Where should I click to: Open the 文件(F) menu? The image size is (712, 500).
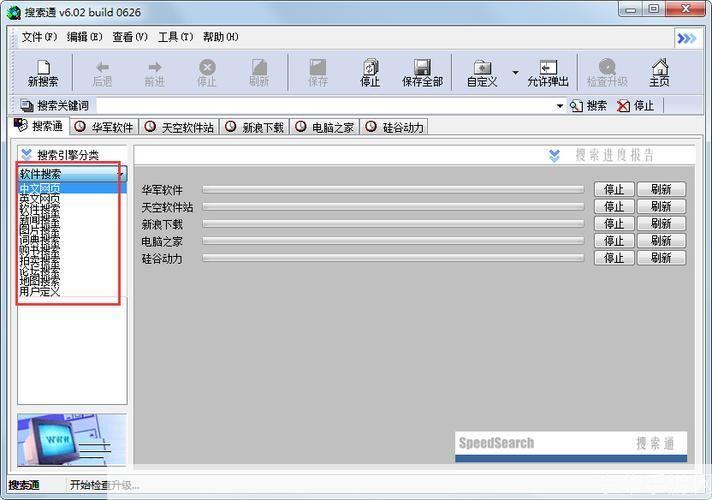pyautogui.click(x=40, y=37)
